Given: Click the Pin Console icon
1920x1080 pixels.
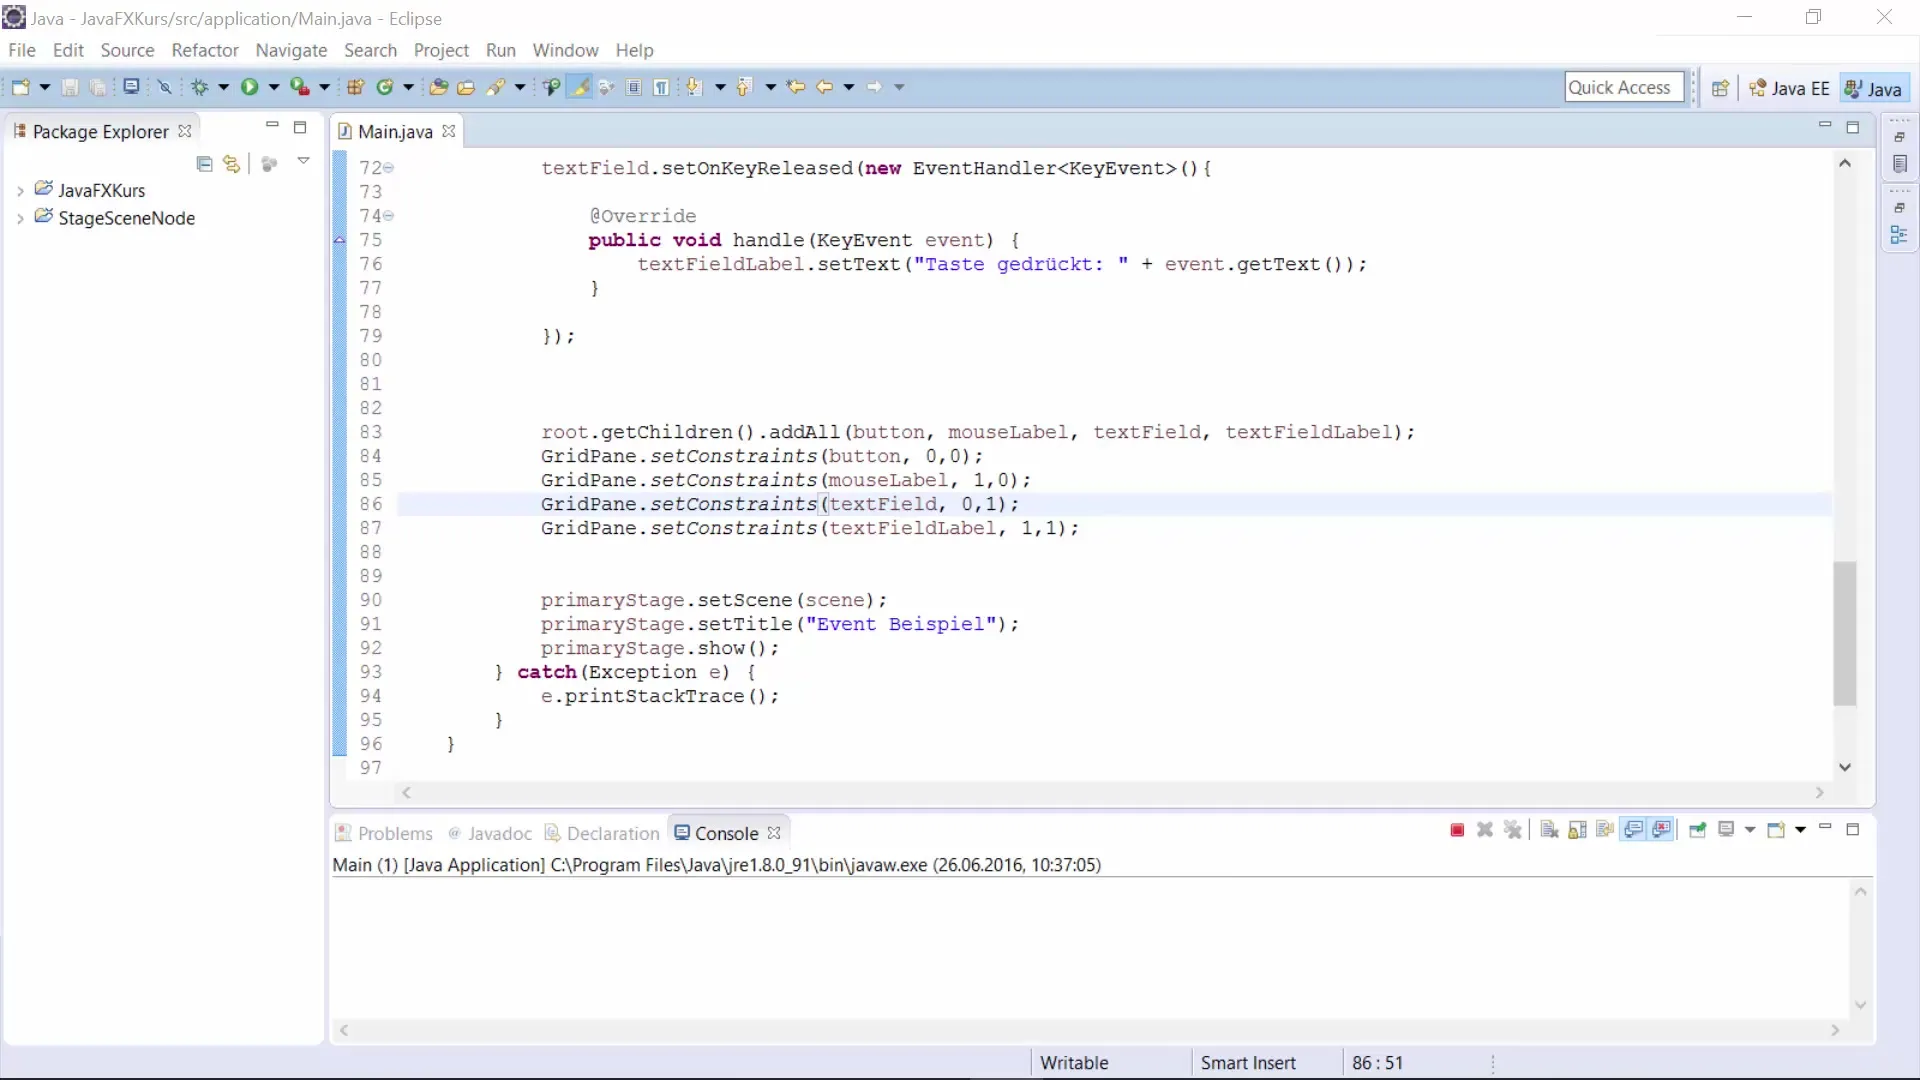Looking at the screenshot, I should coord(1697,830).
